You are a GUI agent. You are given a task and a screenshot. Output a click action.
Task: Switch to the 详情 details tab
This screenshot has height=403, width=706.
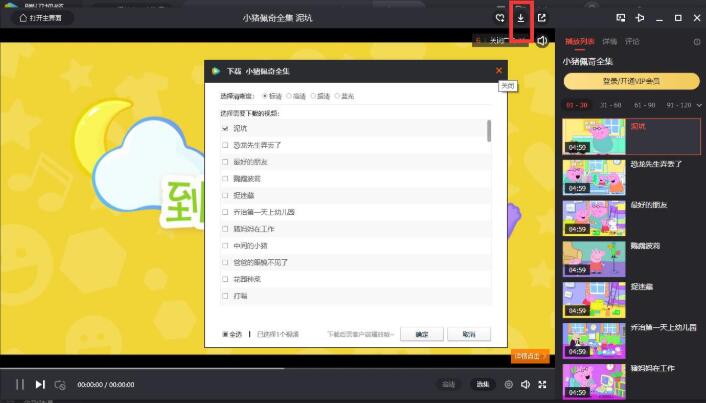[610, 41]
